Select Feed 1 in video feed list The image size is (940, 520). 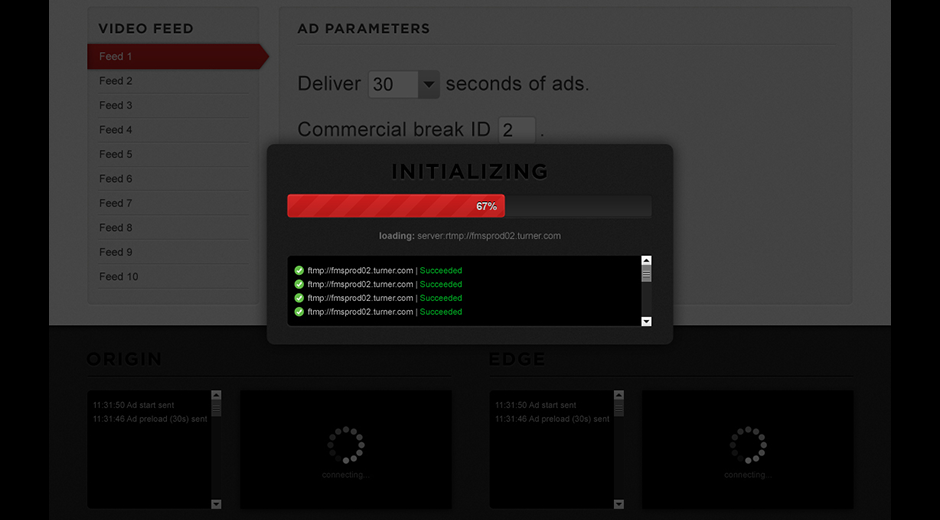[116, 57]
